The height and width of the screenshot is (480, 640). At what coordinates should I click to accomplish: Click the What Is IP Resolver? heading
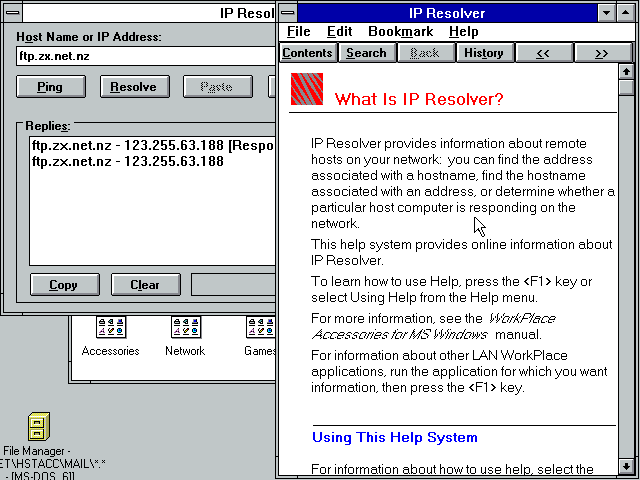pyautogui.click(x=419, y=99)
